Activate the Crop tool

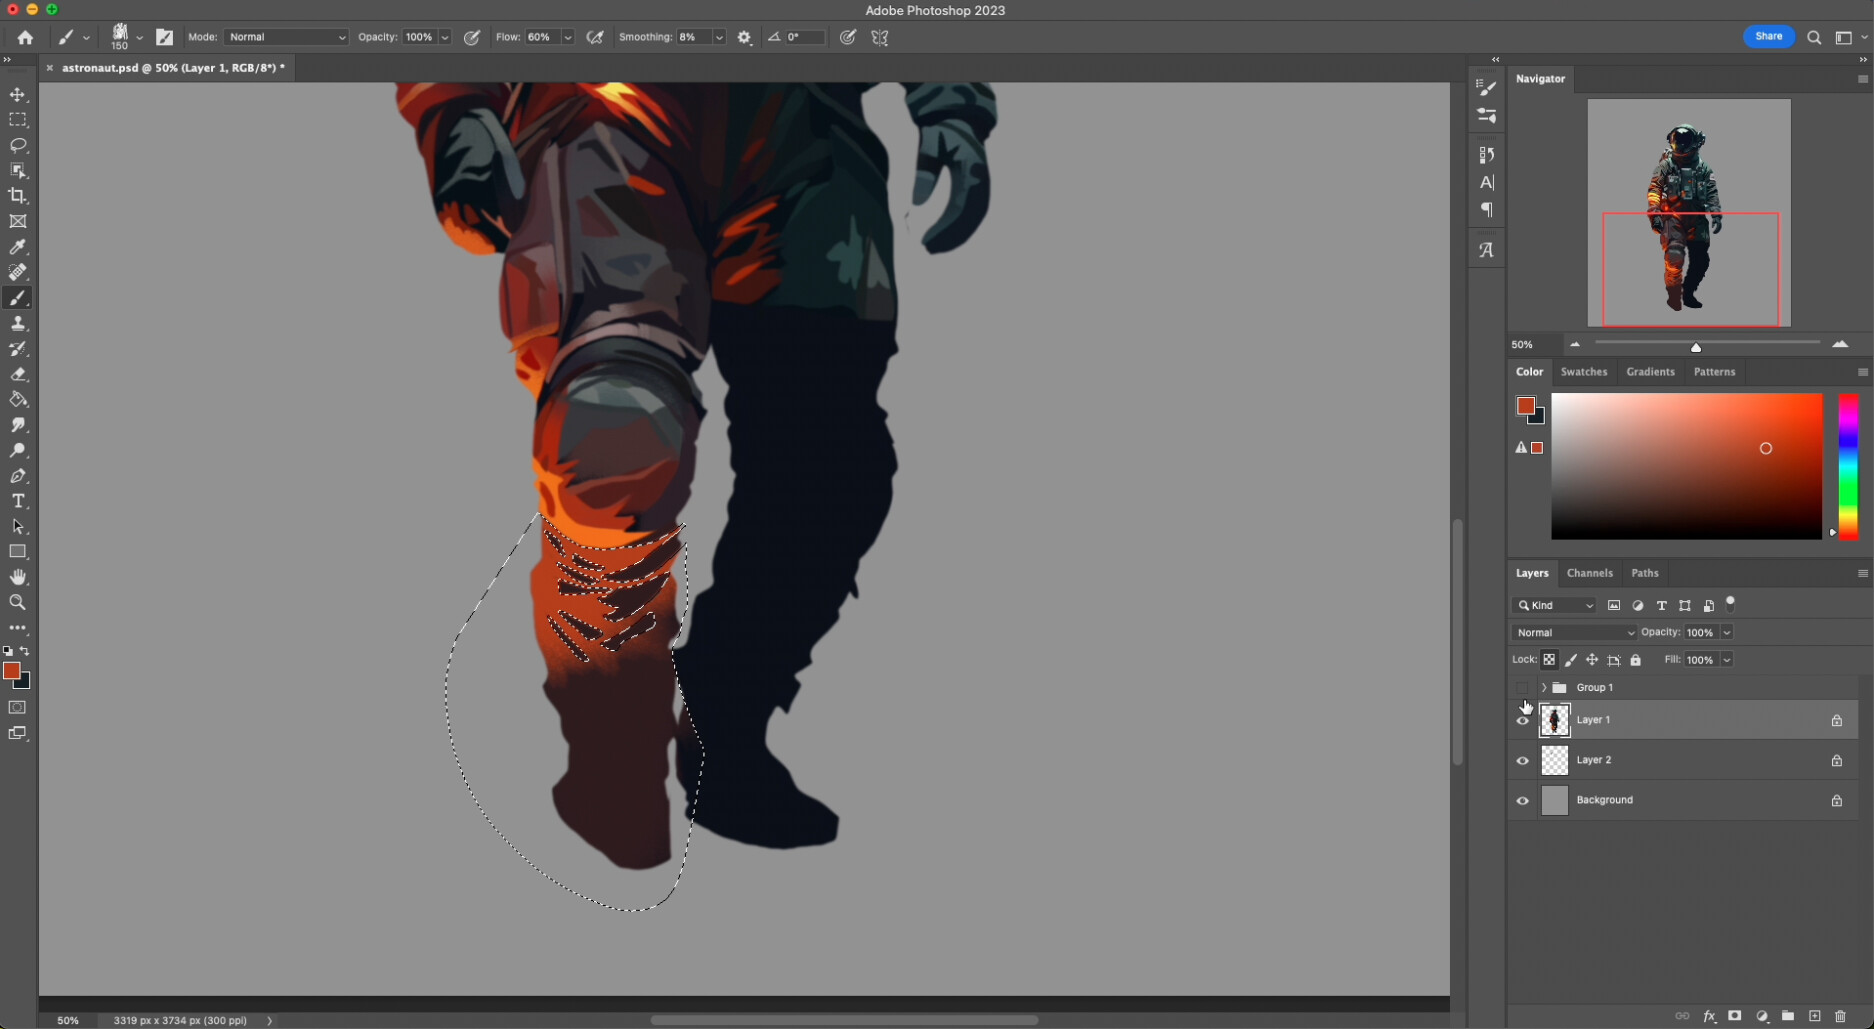click(18, 196)
